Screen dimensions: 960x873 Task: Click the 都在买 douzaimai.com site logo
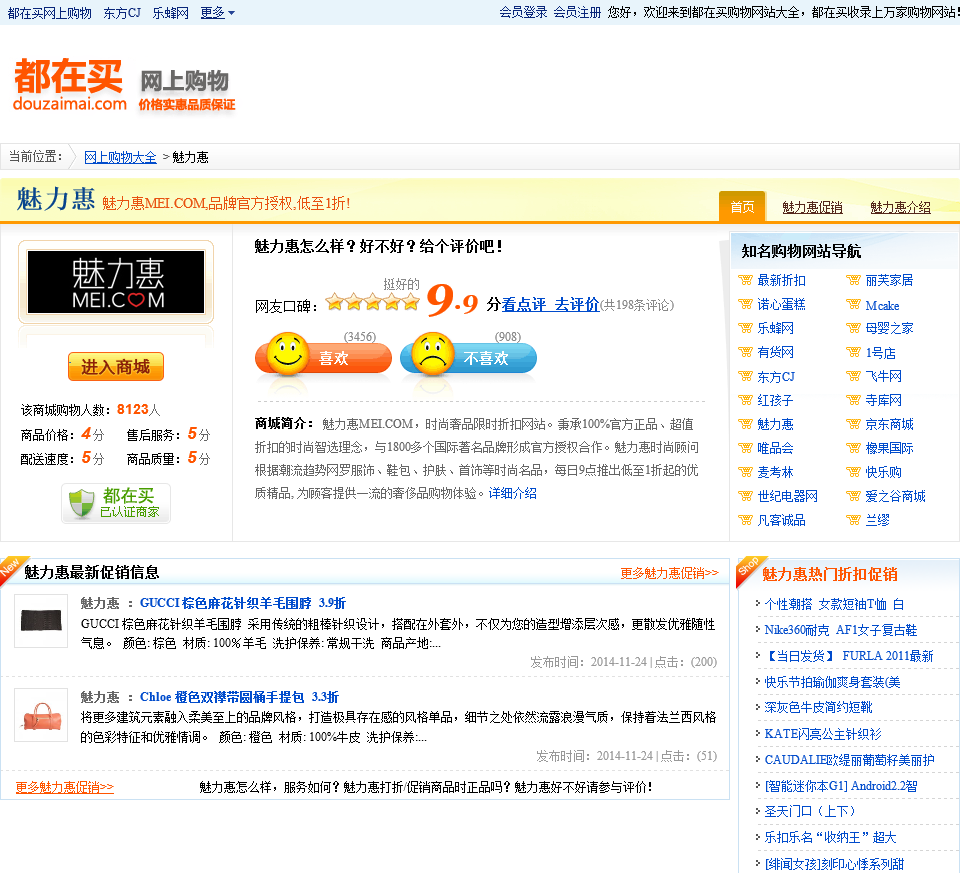70,85
